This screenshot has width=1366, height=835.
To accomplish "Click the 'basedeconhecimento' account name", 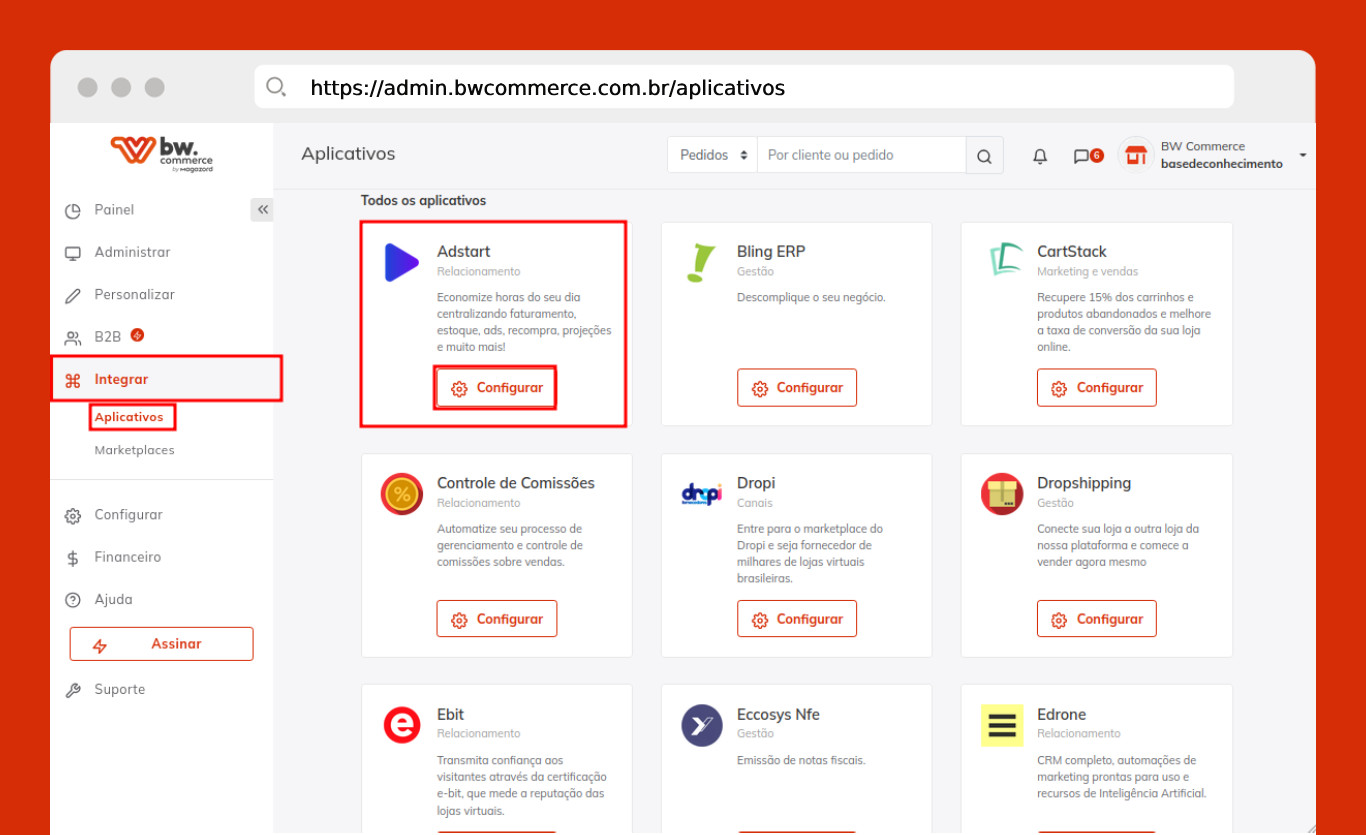I will pyautogui.click(x=1221, y=164).
